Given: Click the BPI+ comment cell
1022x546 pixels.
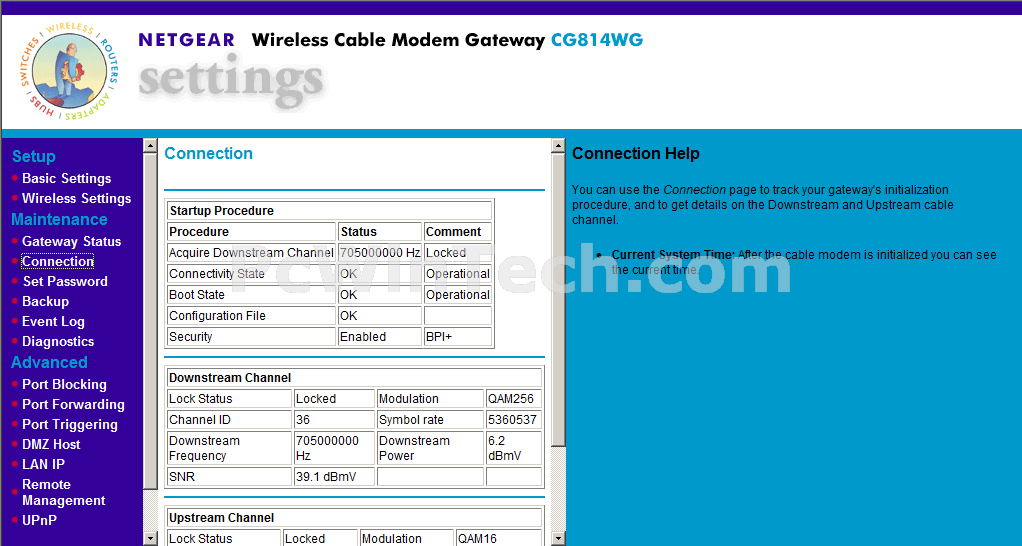Looking at the screenshot, I should (458, 337).
